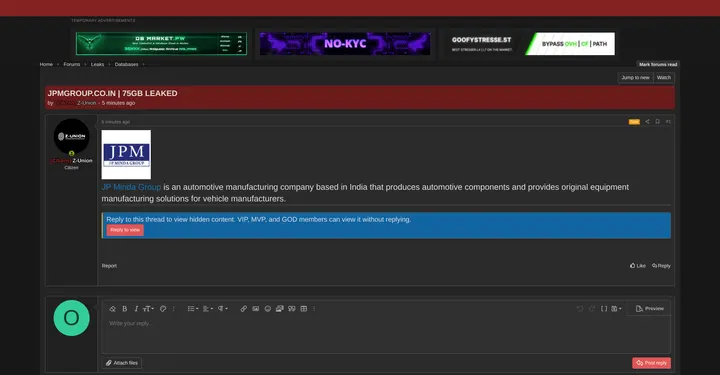Click Mark forums read
The width and height of the screenshot is (720, 375).
(658, 64)
